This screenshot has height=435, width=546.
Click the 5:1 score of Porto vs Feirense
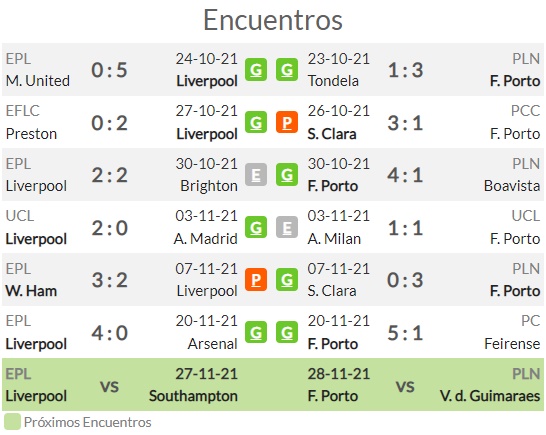405,333
